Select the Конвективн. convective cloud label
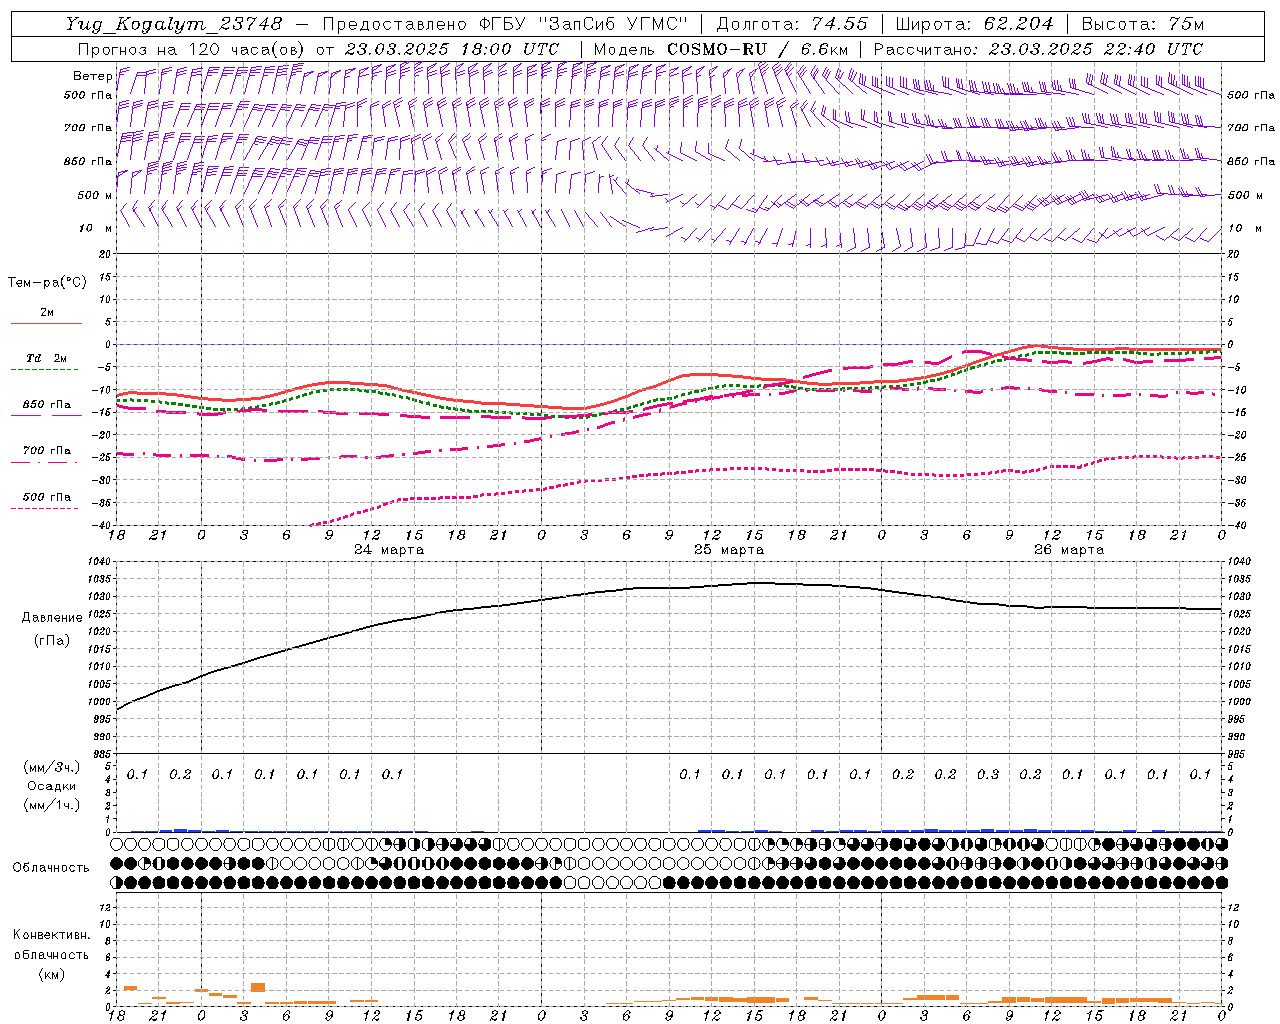The width and height of the screenshot is (1280, 1024). [x=51, y=935]
